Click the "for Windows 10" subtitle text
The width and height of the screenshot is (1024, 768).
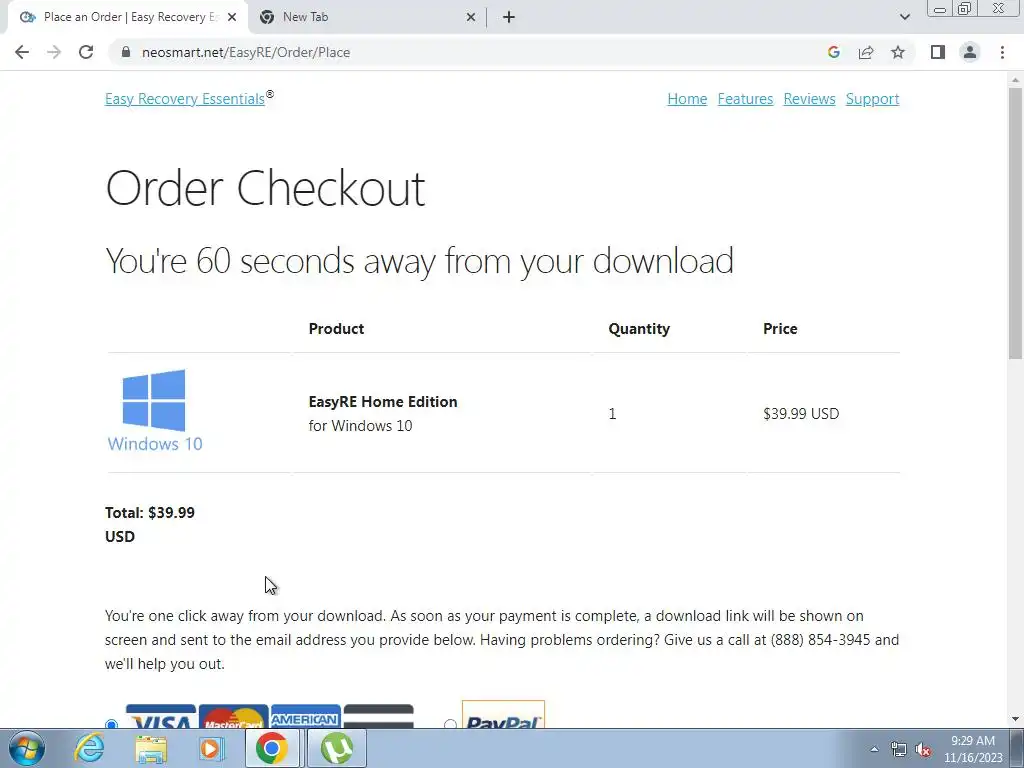360,426
